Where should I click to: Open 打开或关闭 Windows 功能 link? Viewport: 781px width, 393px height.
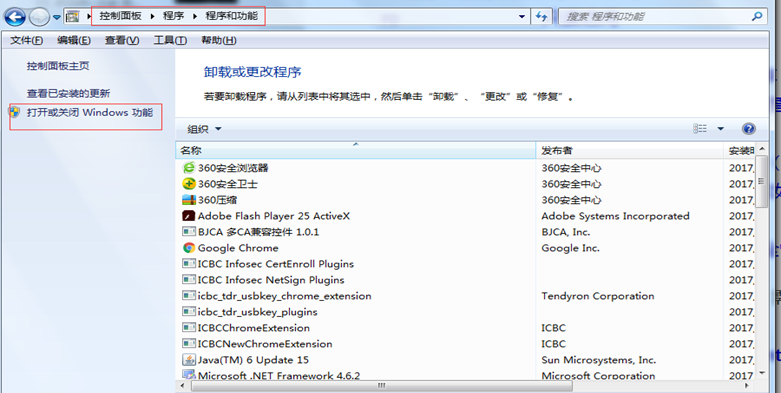coord(90,113)
